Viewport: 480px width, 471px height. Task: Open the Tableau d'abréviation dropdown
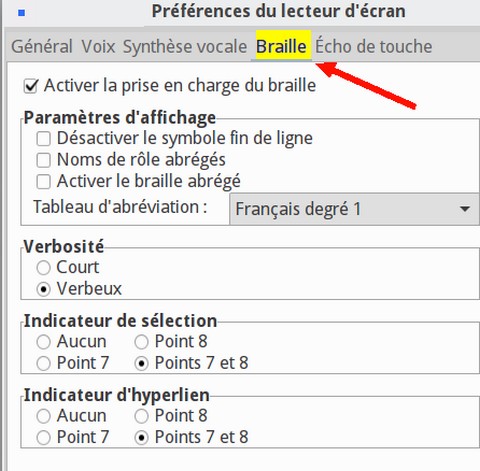coord(354,209)
